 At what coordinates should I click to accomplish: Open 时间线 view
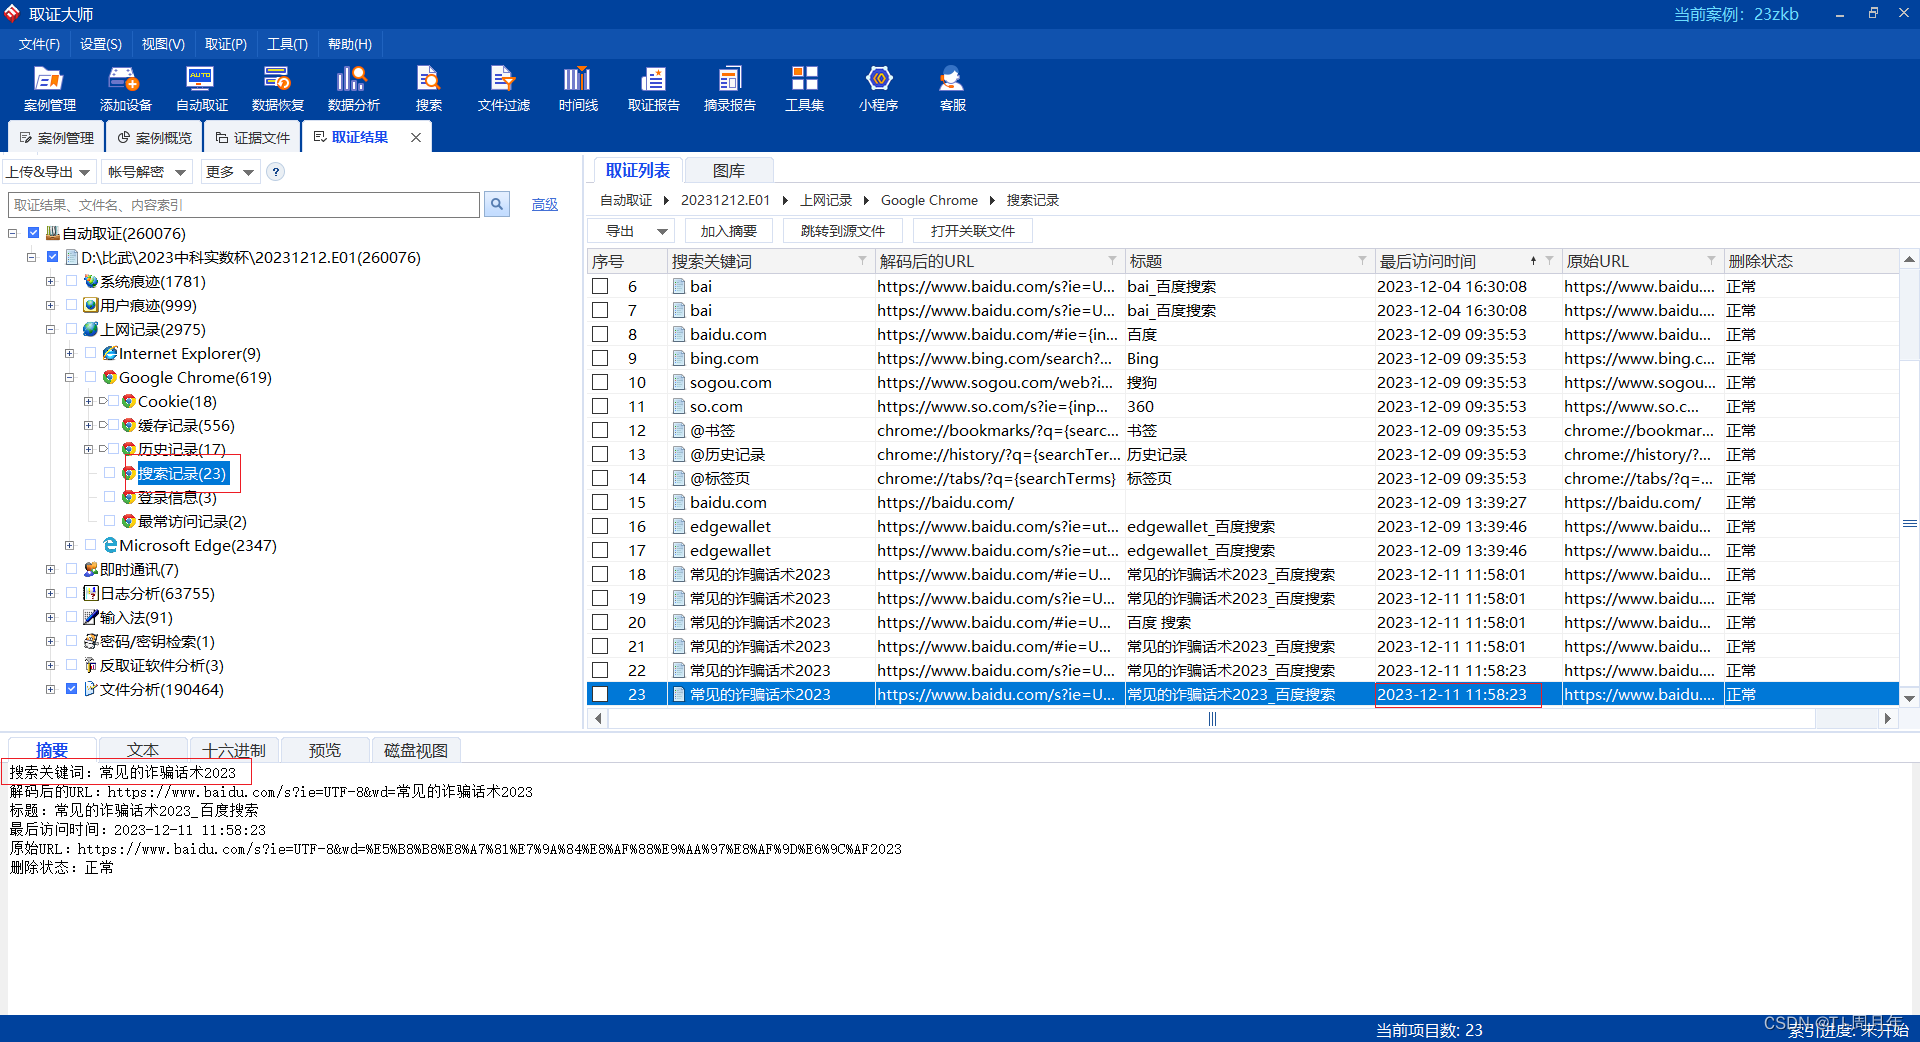click(578, 88)
